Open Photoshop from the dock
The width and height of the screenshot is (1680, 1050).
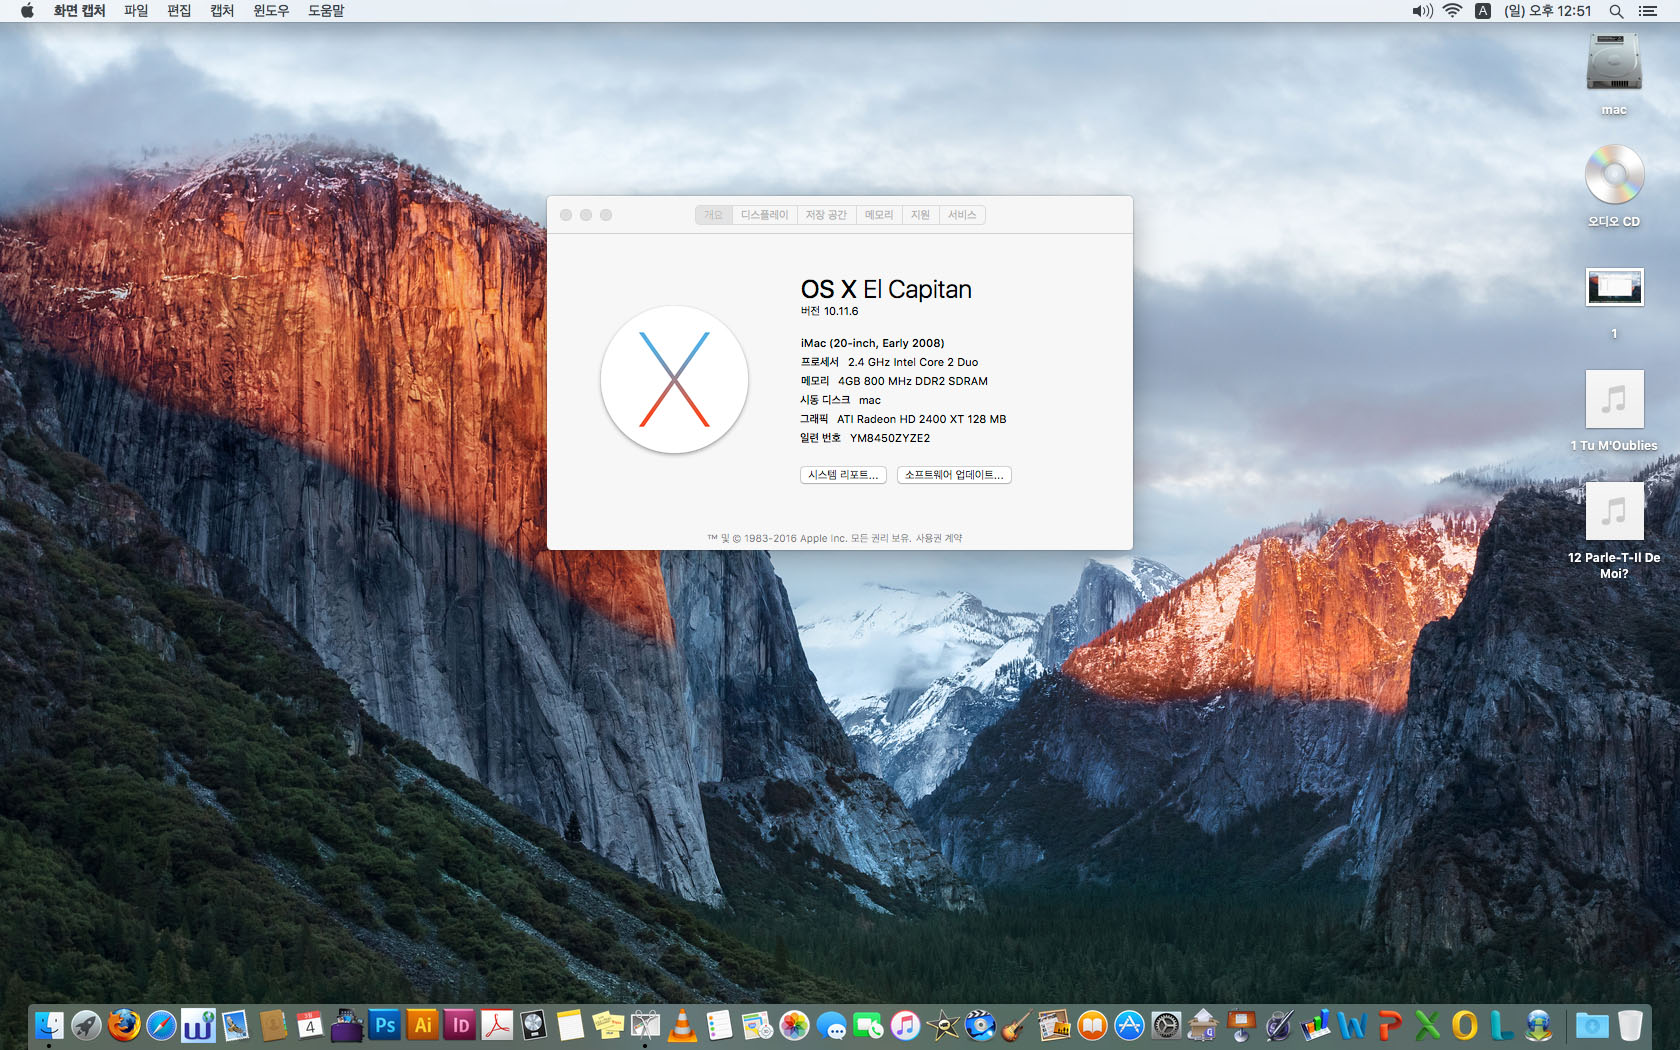(x=384, y=1025)
